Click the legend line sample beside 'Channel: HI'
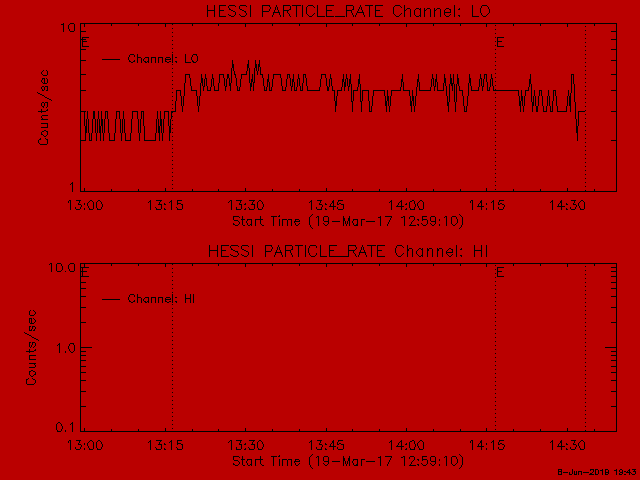The height and width of the screenshot is (480, 640). pyautogui.click(x=111, y=299)
